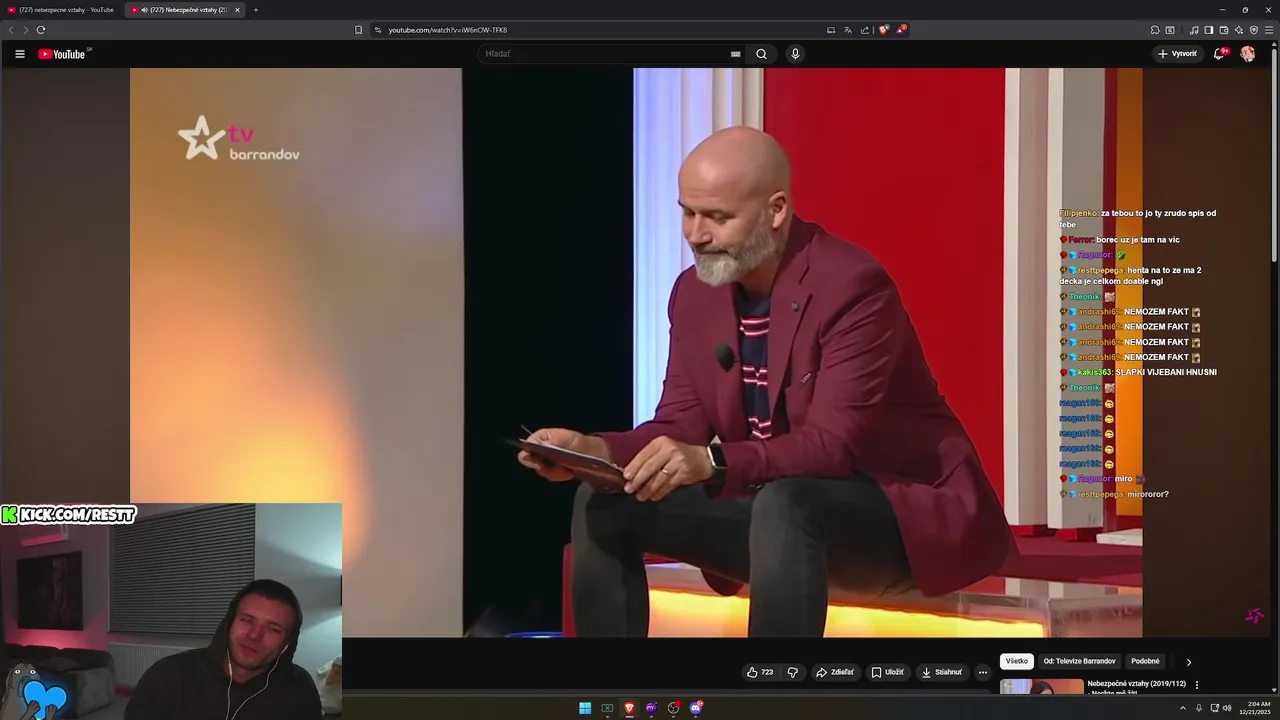The width and height of the screenshot is (1280, 720).
Task: Open the YouTube account avatar menu
Action: tap(1248, 54)
